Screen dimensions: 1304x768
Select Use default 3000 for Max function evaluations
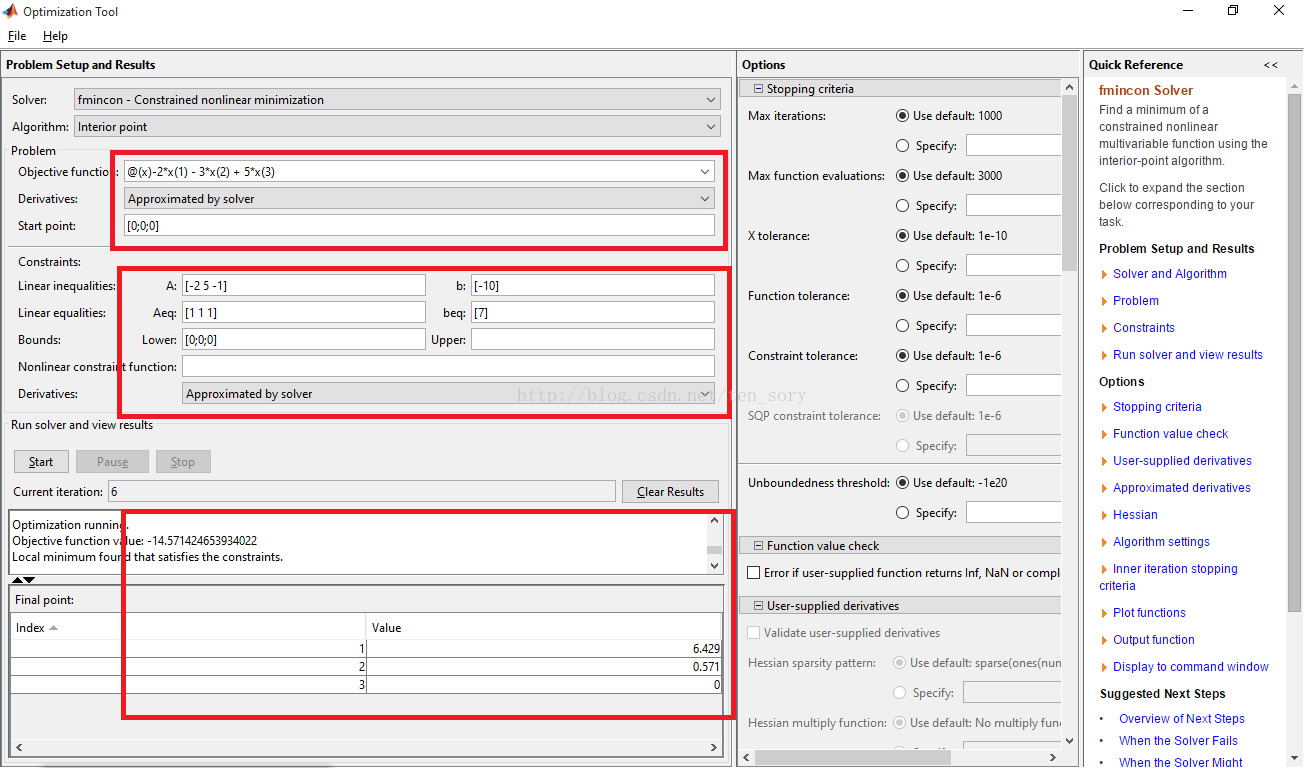tap(903, 176)
